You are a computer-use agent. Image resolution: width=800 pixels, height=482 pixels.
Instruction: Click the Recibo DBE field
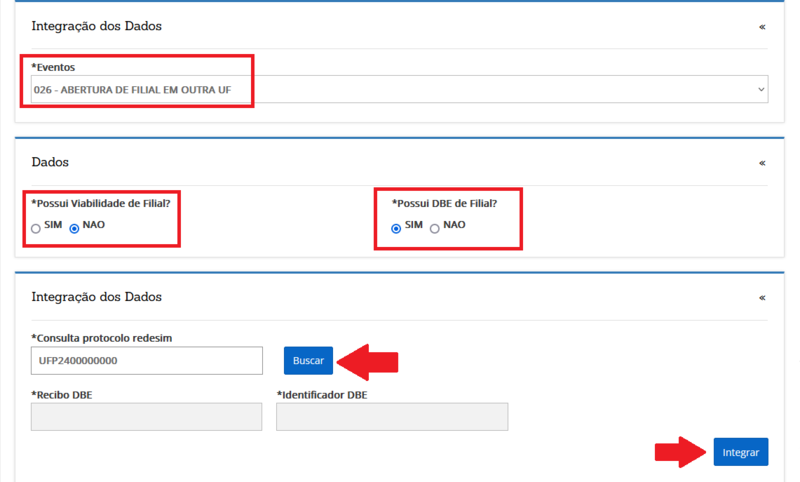click(149, 417)
